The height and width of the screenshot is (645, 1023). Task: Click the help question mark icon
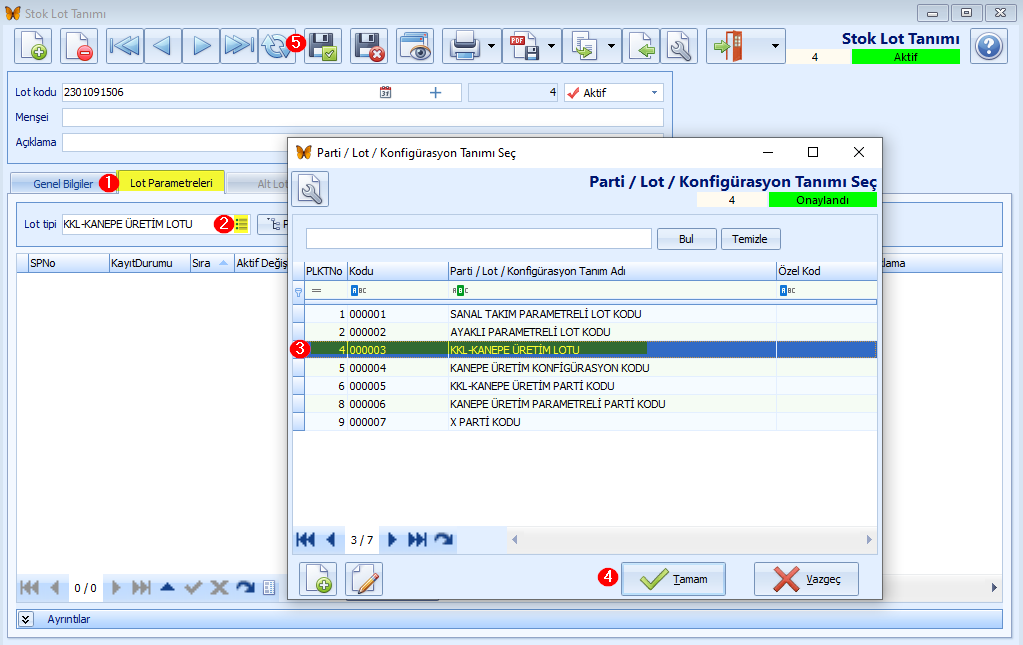[x=988, y=46]
